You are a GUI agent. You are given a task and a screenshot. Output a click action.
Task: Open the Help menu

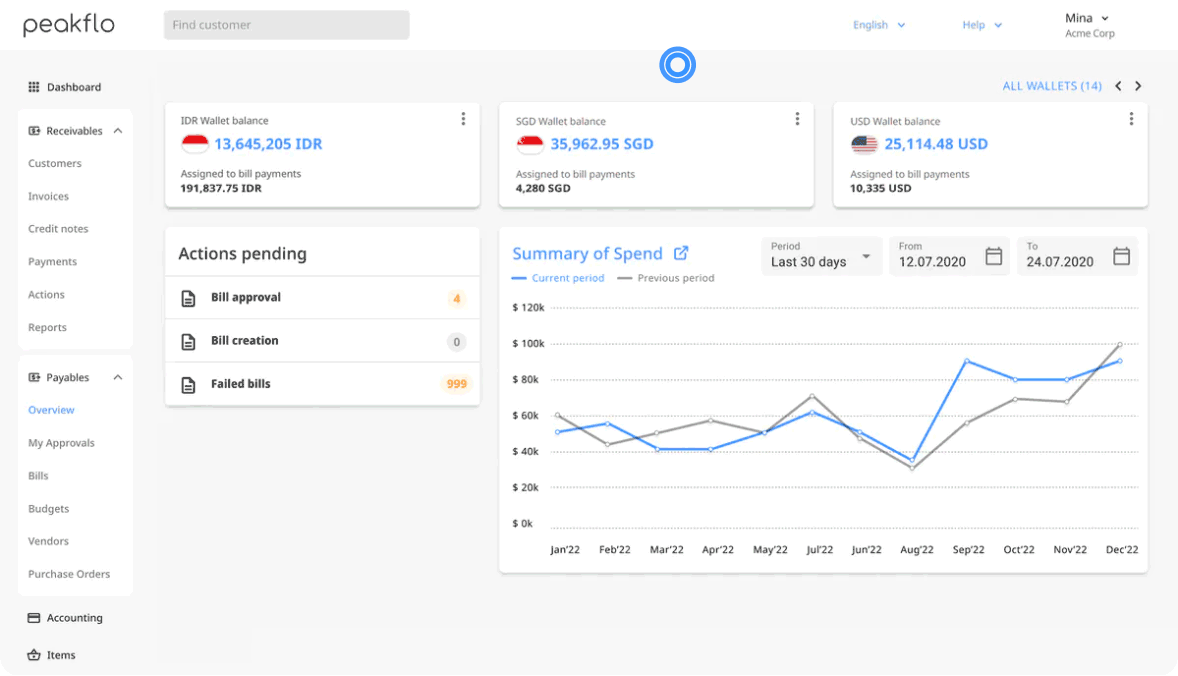[981, 25]
